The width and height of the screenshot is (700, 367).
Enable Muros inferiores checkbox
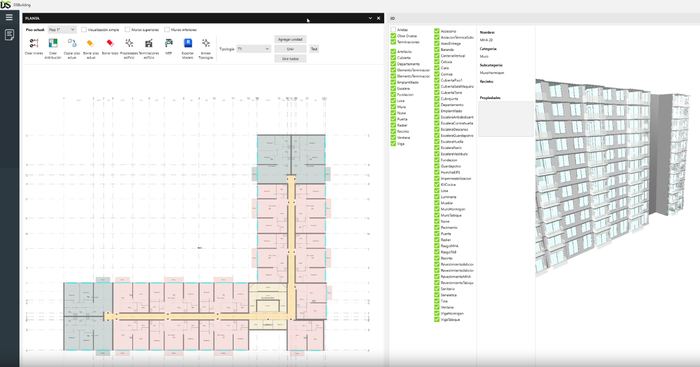[167, 29]
